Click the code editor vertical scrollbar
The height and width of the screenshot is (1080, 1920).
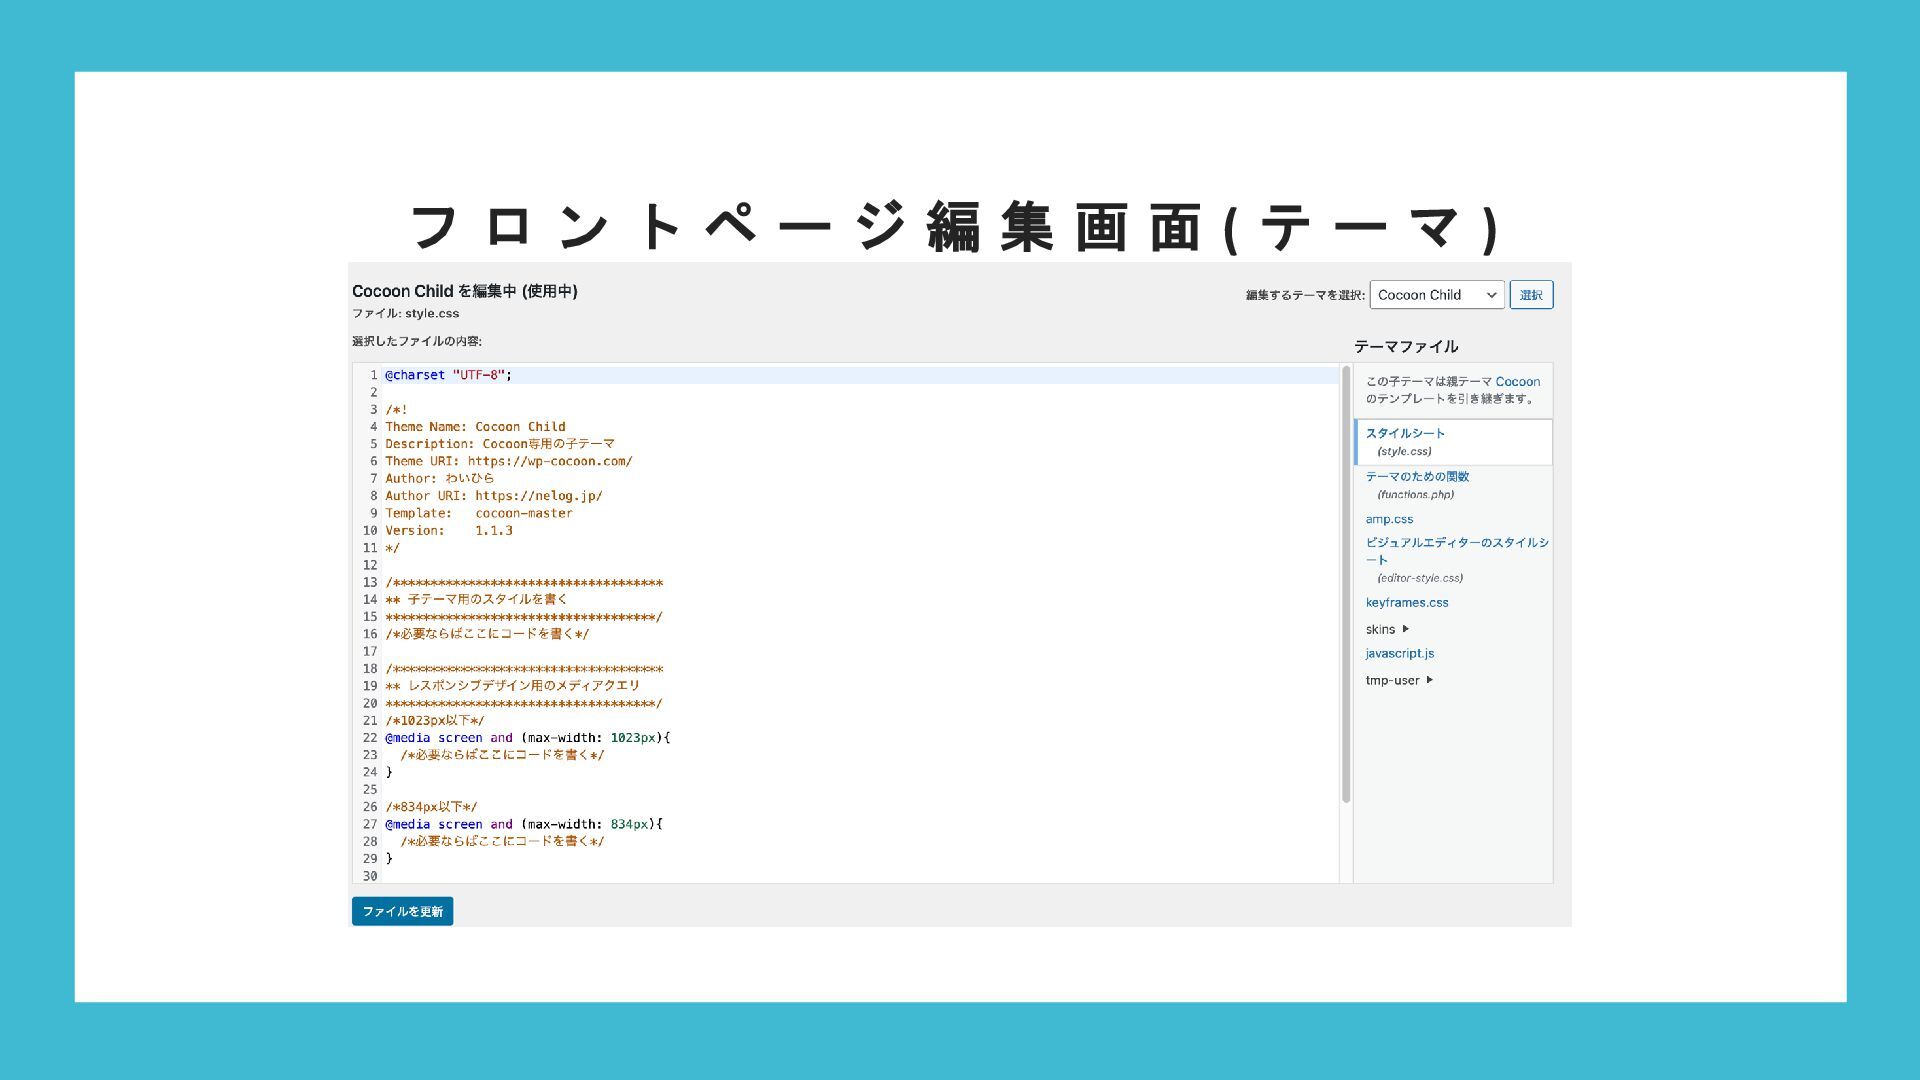1346,585
